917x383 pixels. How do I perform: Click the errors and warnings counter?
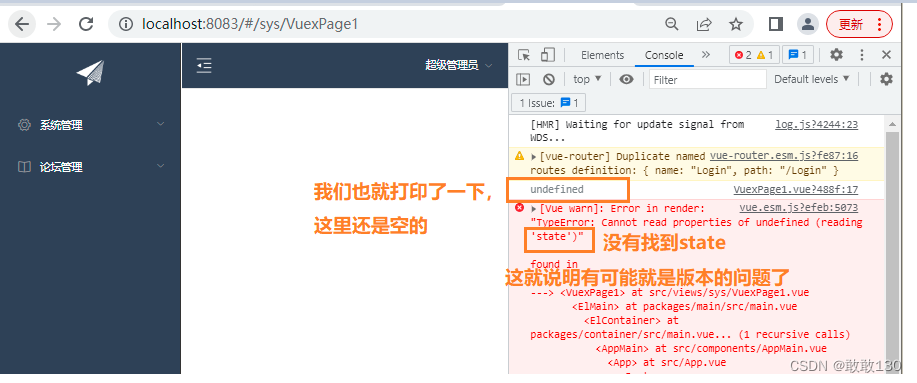pyautogui.click(x=754, y=55)
